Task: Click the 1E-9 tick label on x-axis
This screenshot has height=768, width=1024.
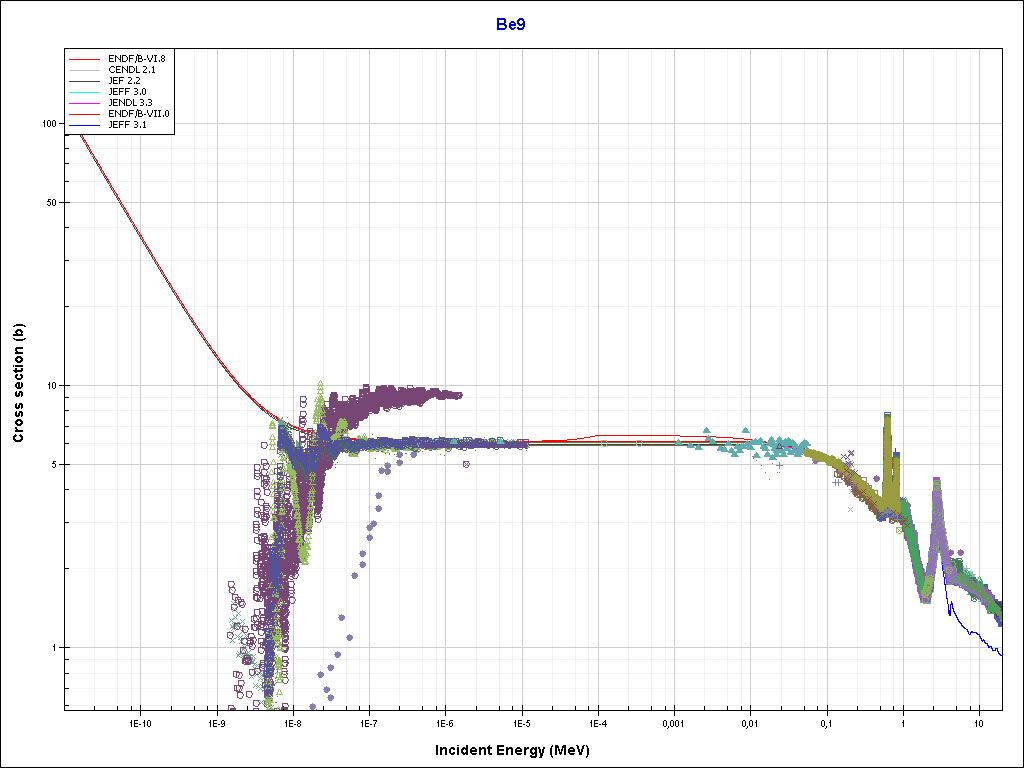Action: click(x=216, y=723)
